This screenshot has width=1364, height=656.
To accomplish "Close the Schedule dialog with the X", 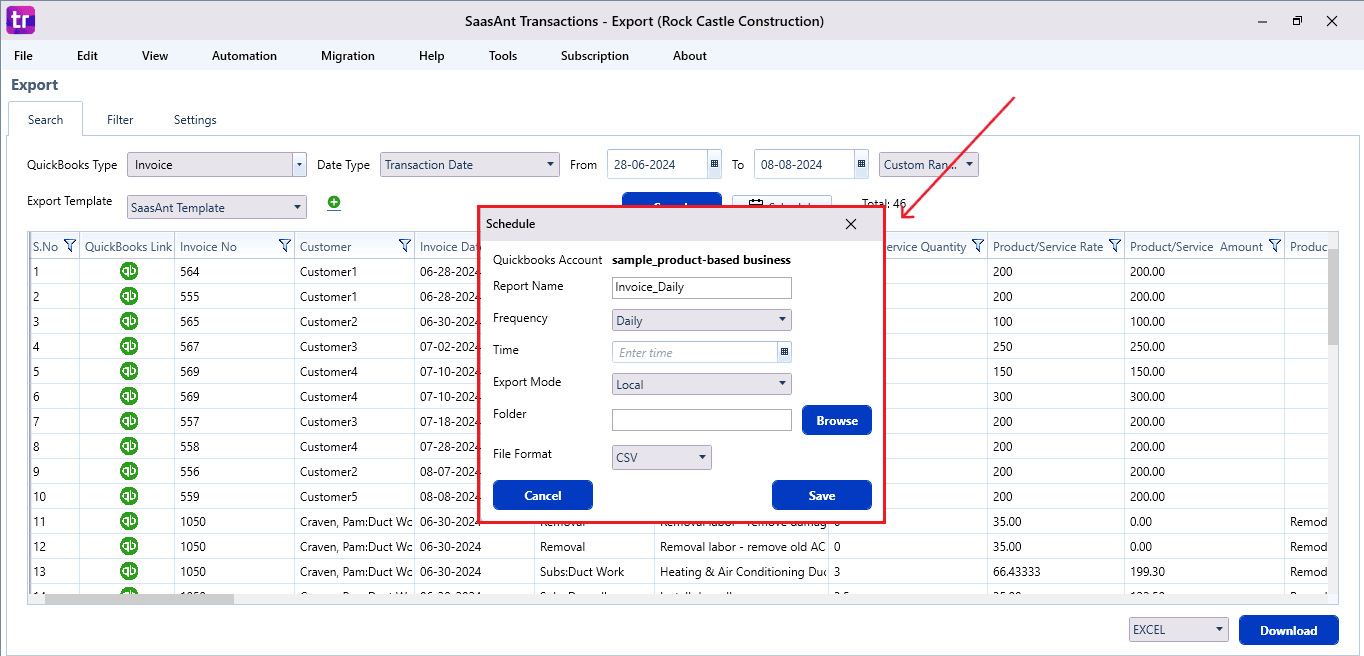I will pyautogui.click(x=851, y=224).
